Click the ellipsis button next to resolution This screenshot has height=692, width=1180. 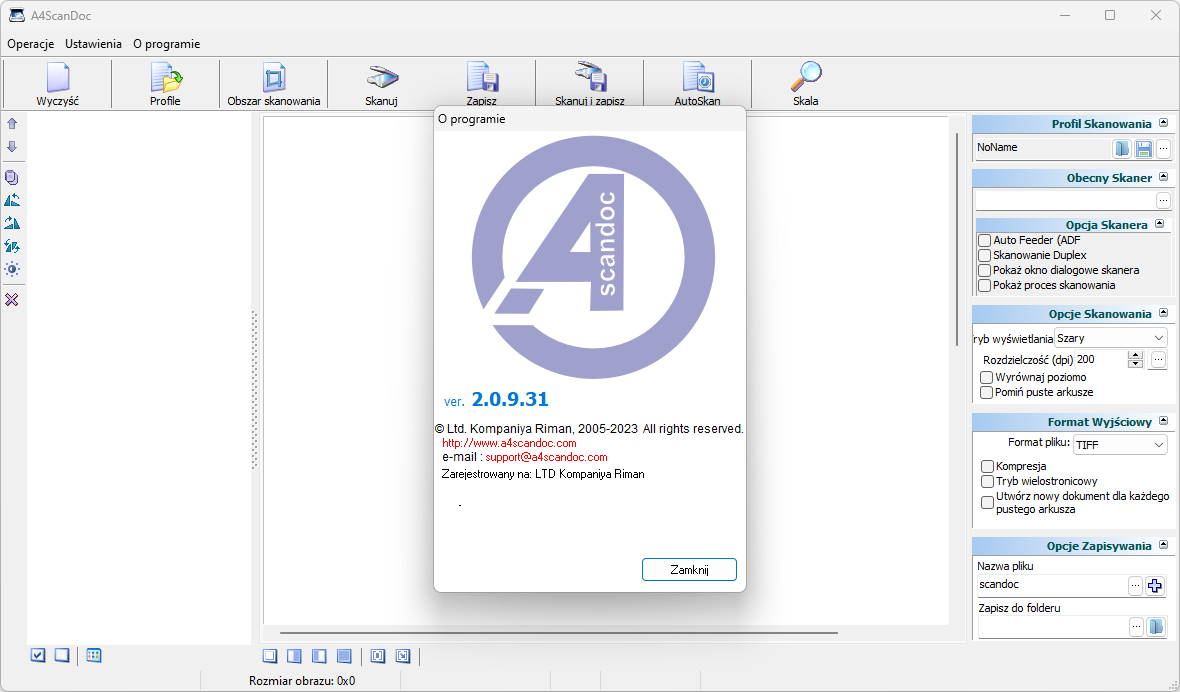click(x=1158, y=360)
